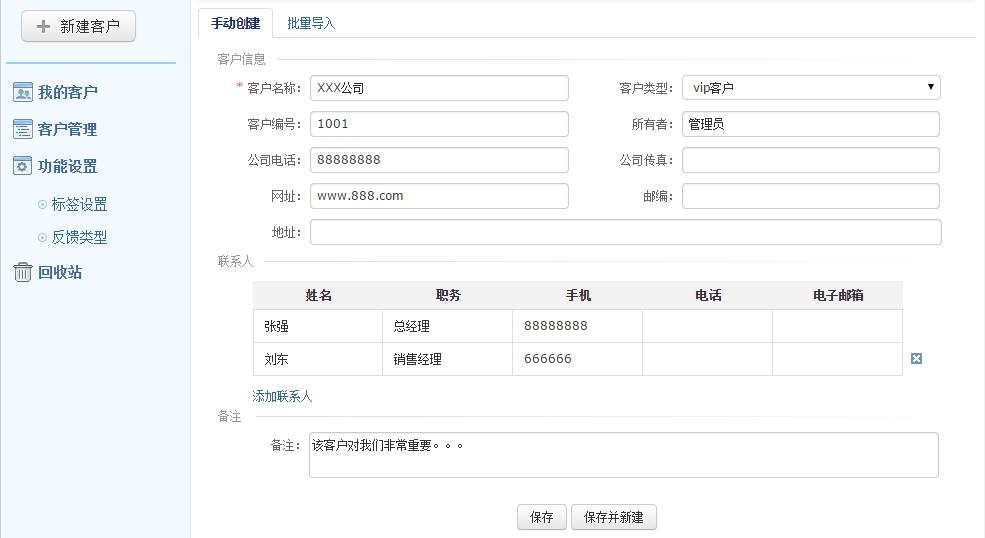Click the empty 电子邮箱 cell in 刘东 row
985x538 pixels.
[x=838, y=359]
